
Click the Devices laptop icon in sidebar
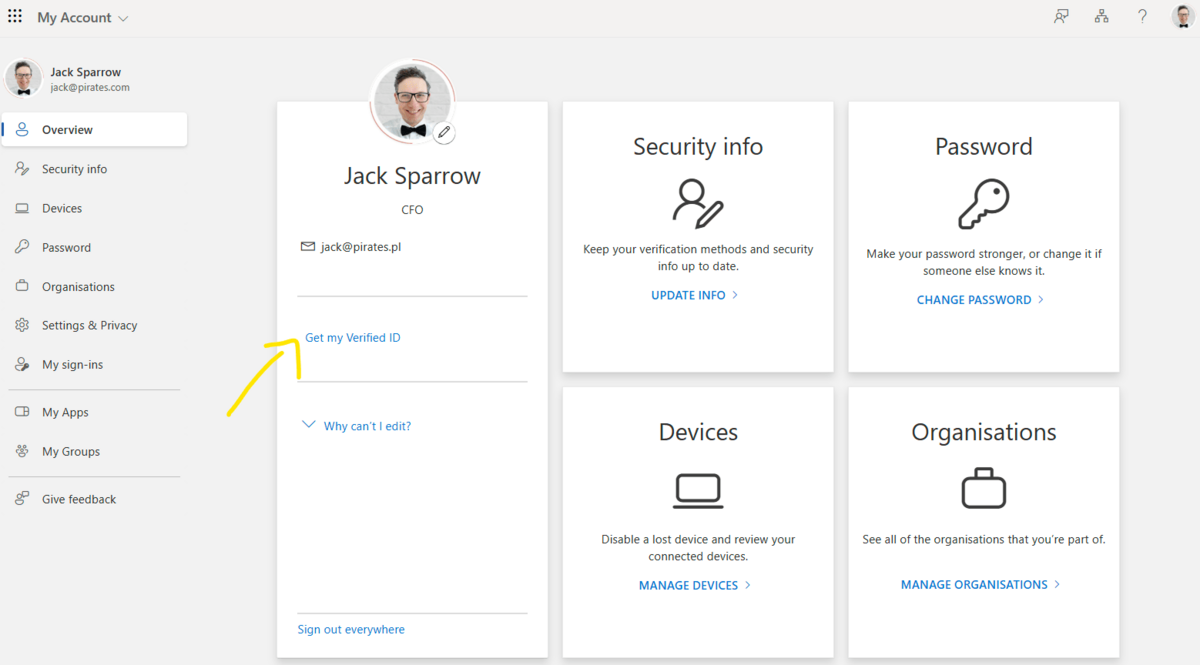point(24,207)
